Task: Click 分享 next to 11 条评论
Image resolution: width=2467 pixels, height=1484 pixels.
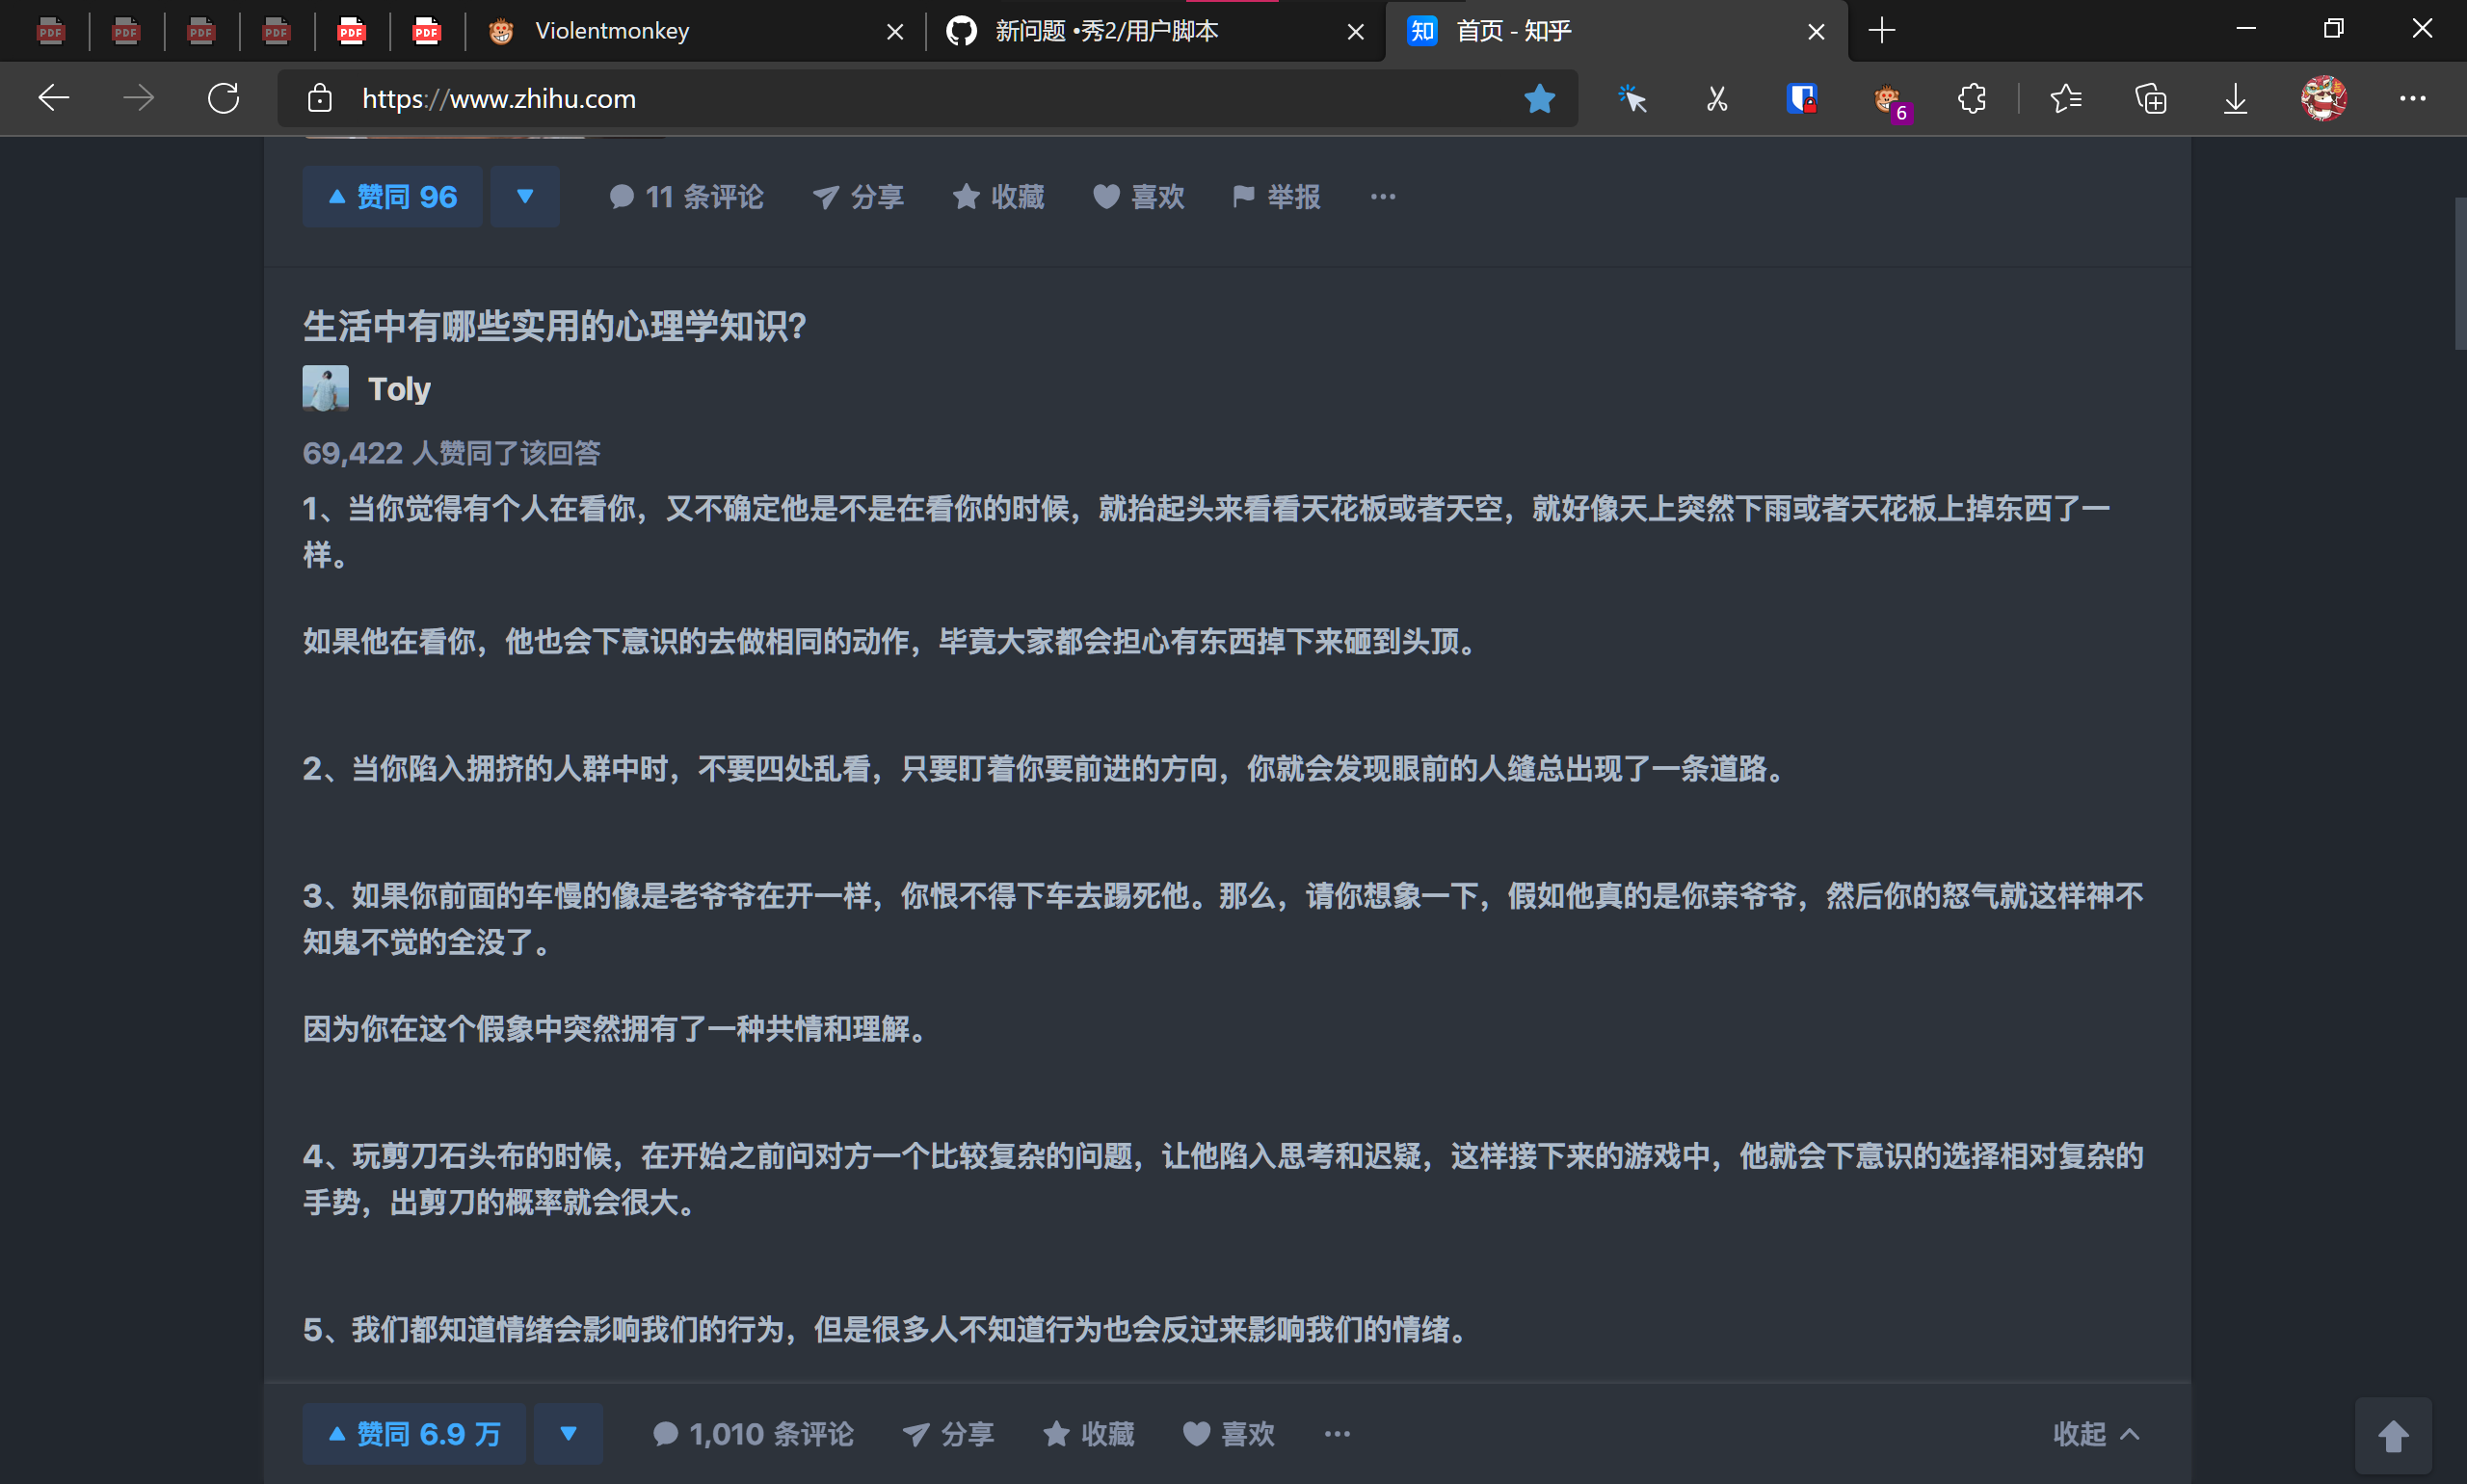Action: click(858, 196)
